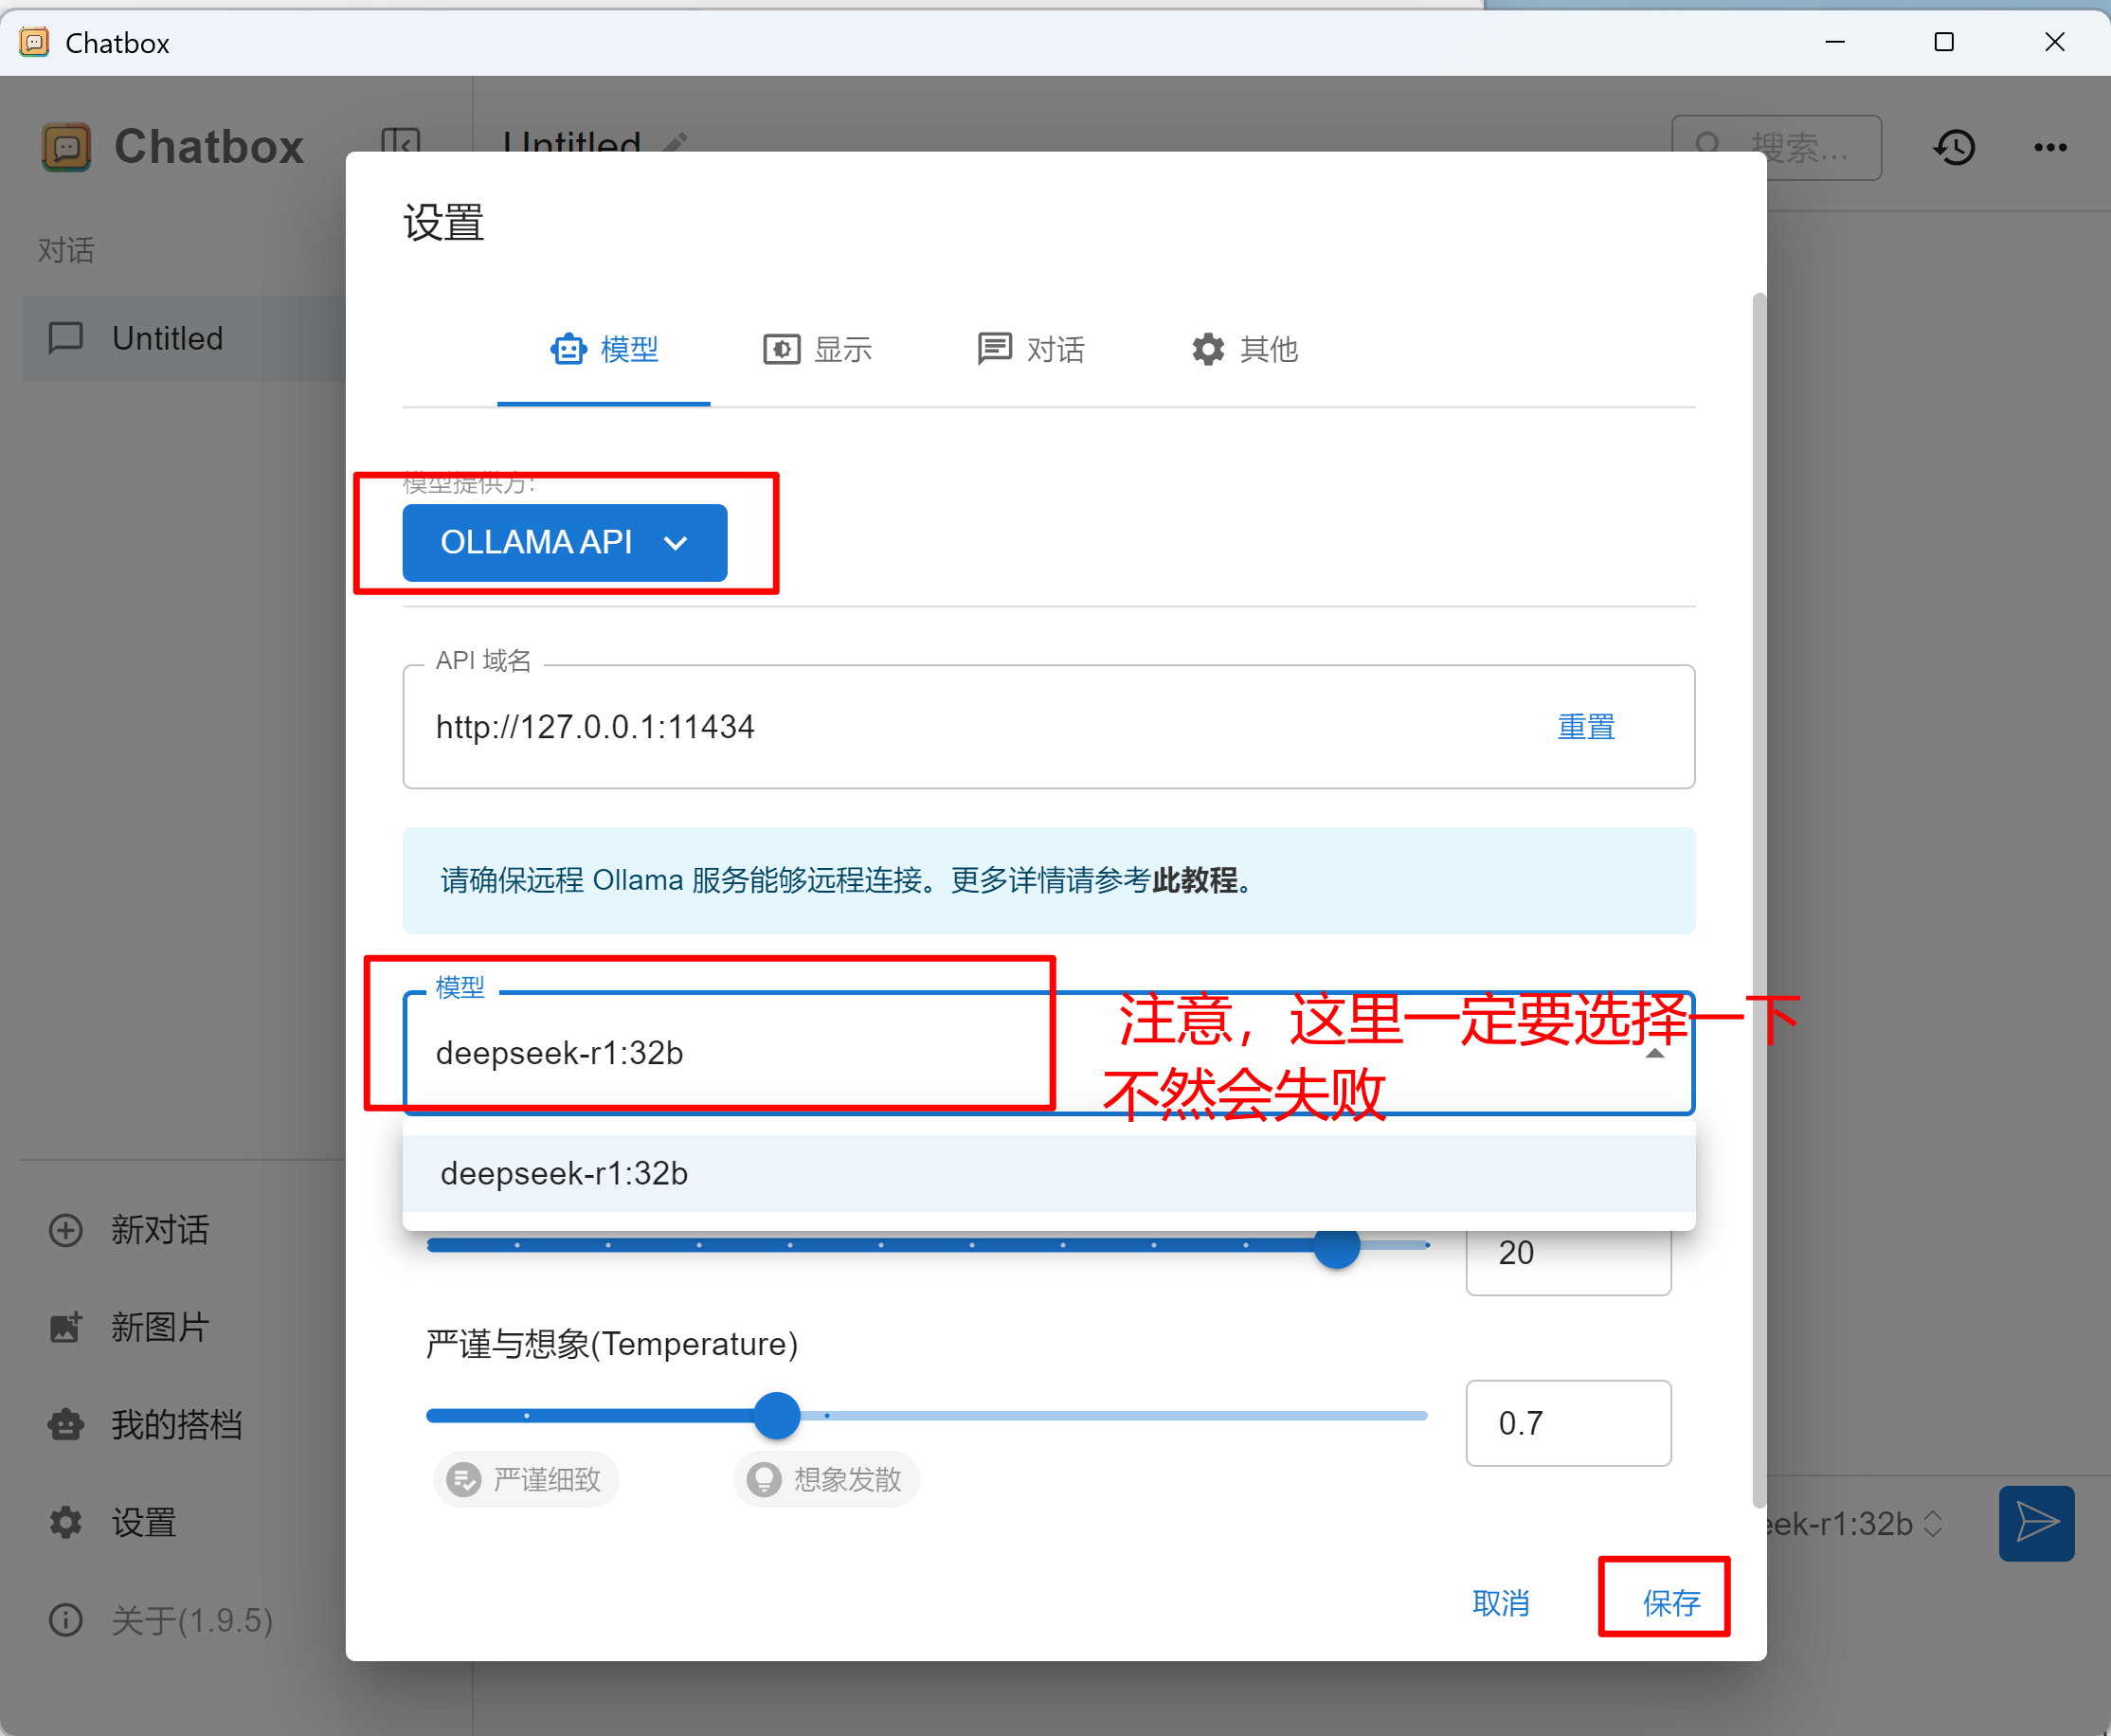Open 设置 from the sidebar
This screenshot has width=2111, height=1736.
coord(113,1522)
